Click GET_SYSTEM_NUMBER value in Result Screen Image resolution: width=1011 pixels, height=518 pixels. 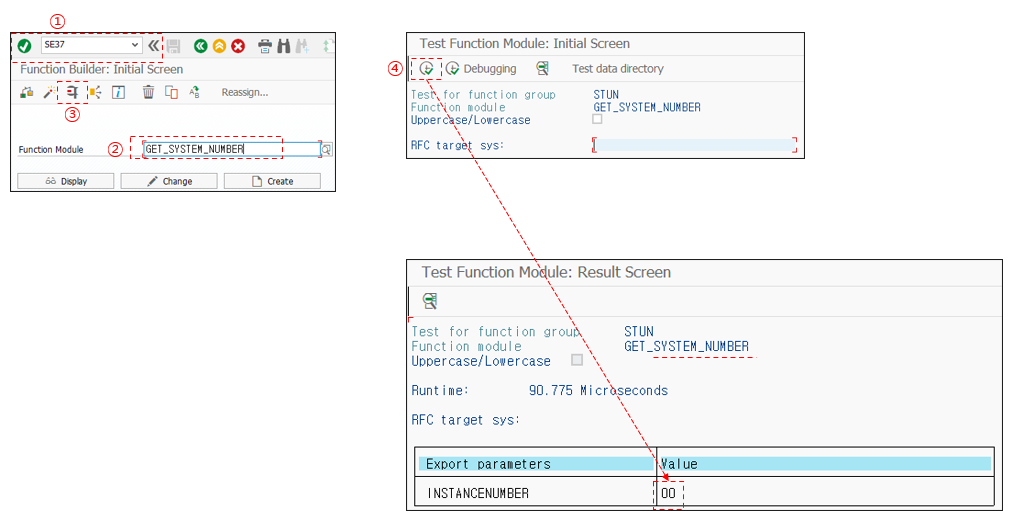(686, 346)
